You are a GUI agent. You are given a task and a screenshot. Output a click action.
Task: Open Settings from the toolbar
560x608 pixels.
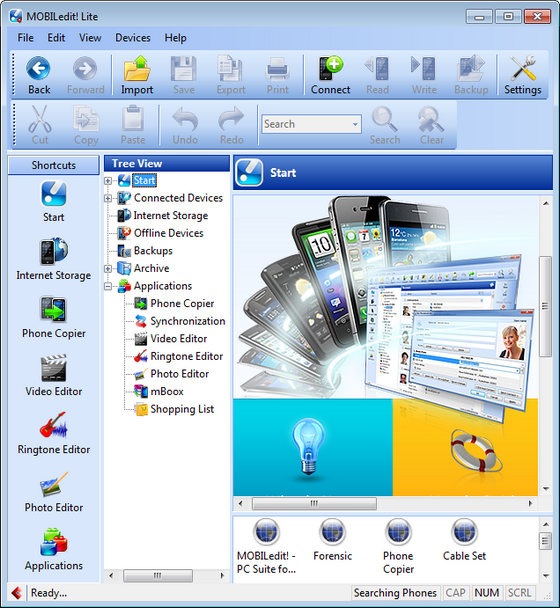pyautogui.click(x=523, y=75)
